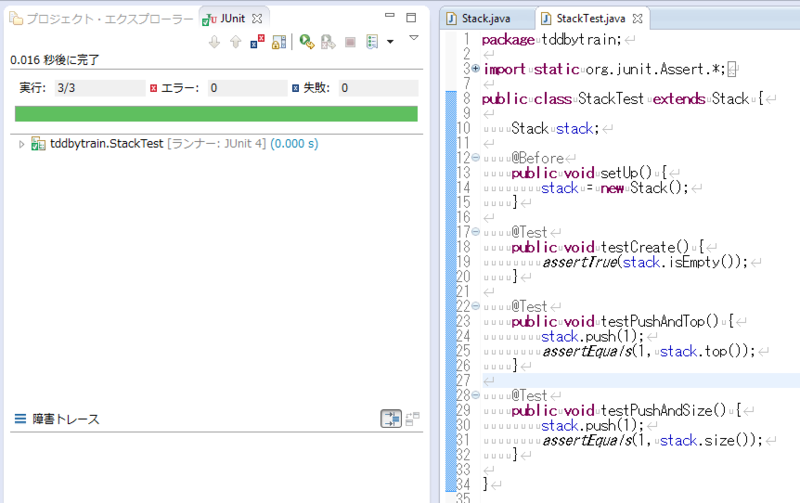Collapse the testPushAndTop fold at line 22
The width and height of the screenshot is (800, 503).
476,306
